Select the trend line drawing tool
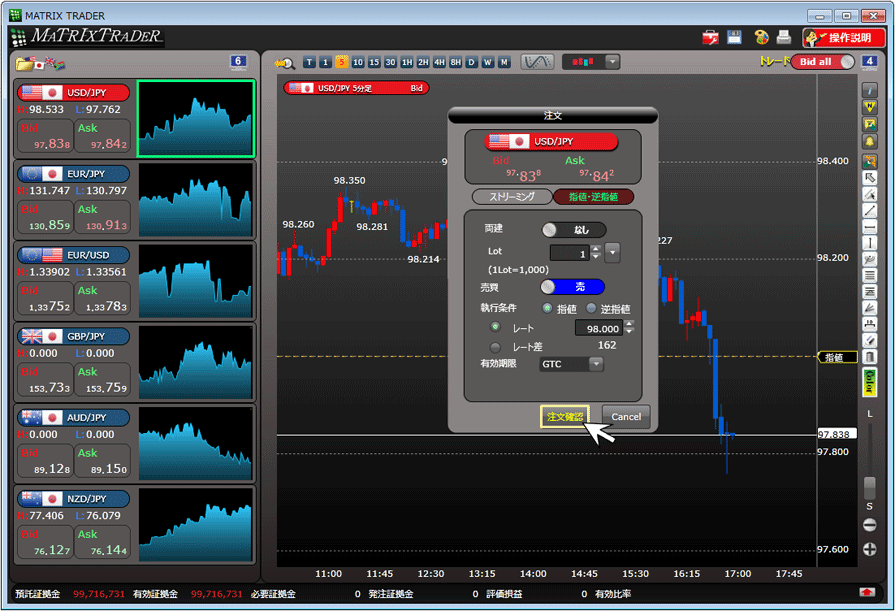Screen dimensions: 895x611 tap(869, 211)
